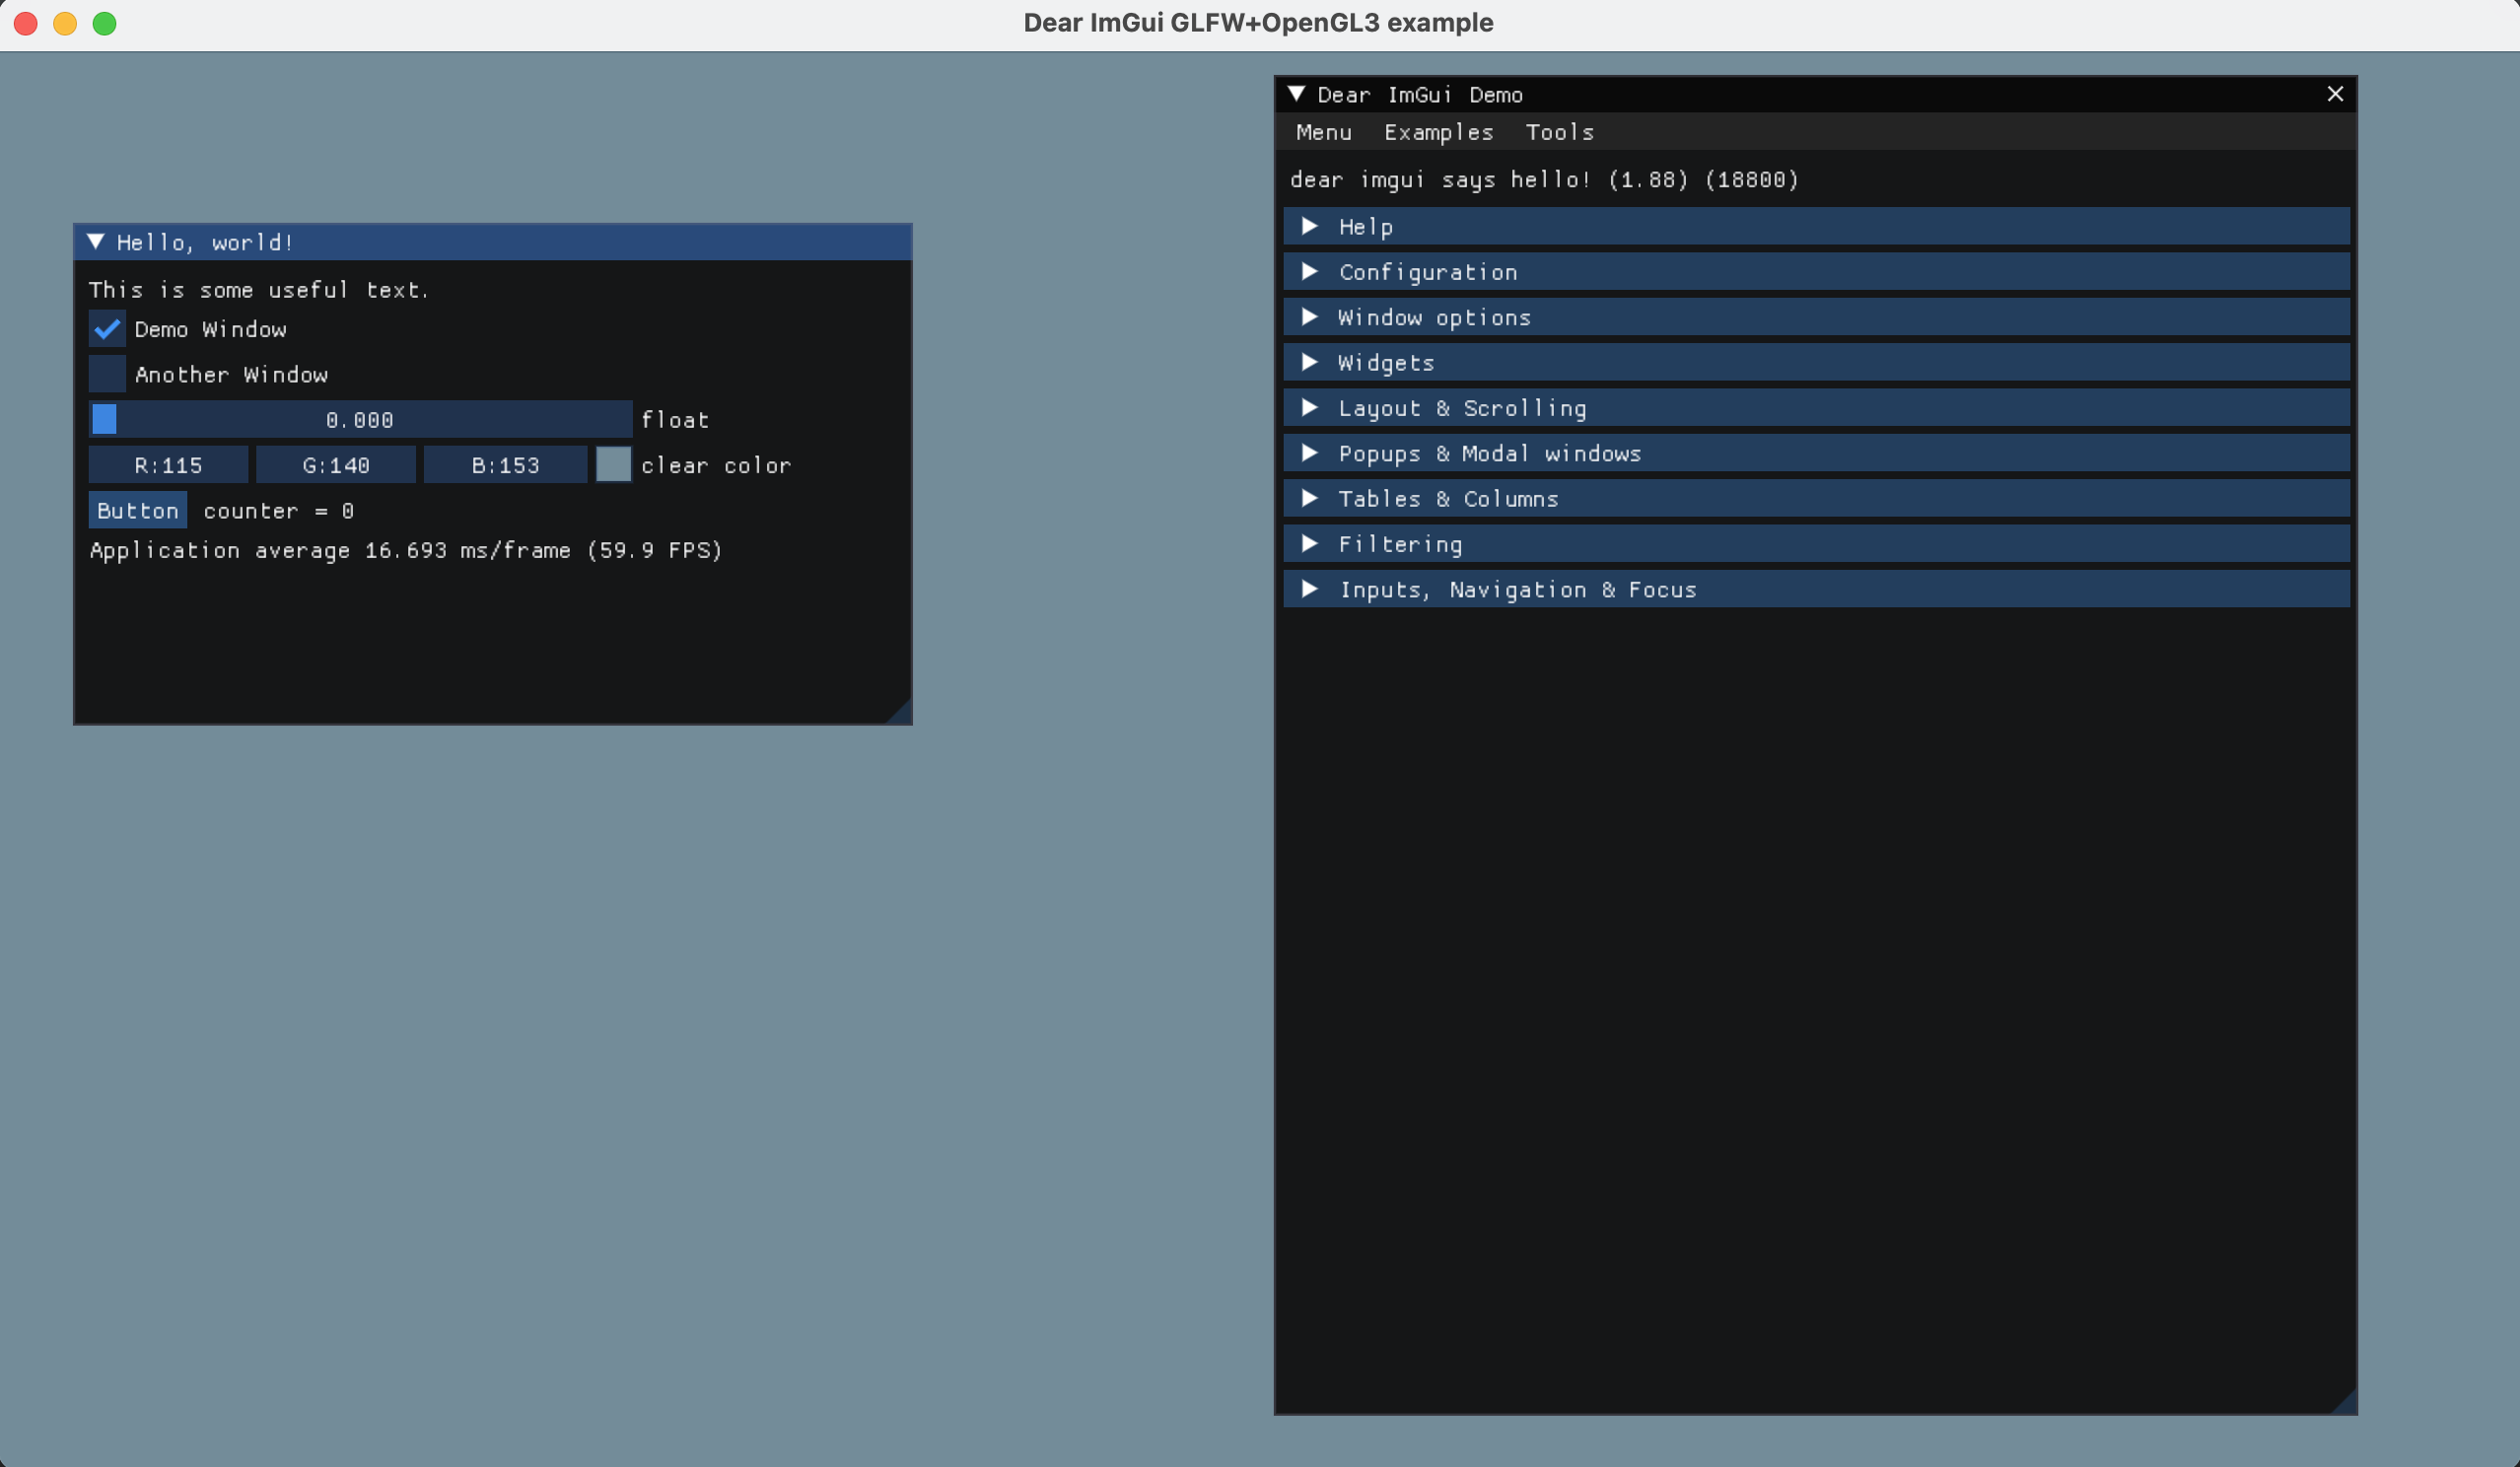This screenshot has width=2520, height=1467.
Task: Expand the Help section
Action: (x=1816, y=227)
